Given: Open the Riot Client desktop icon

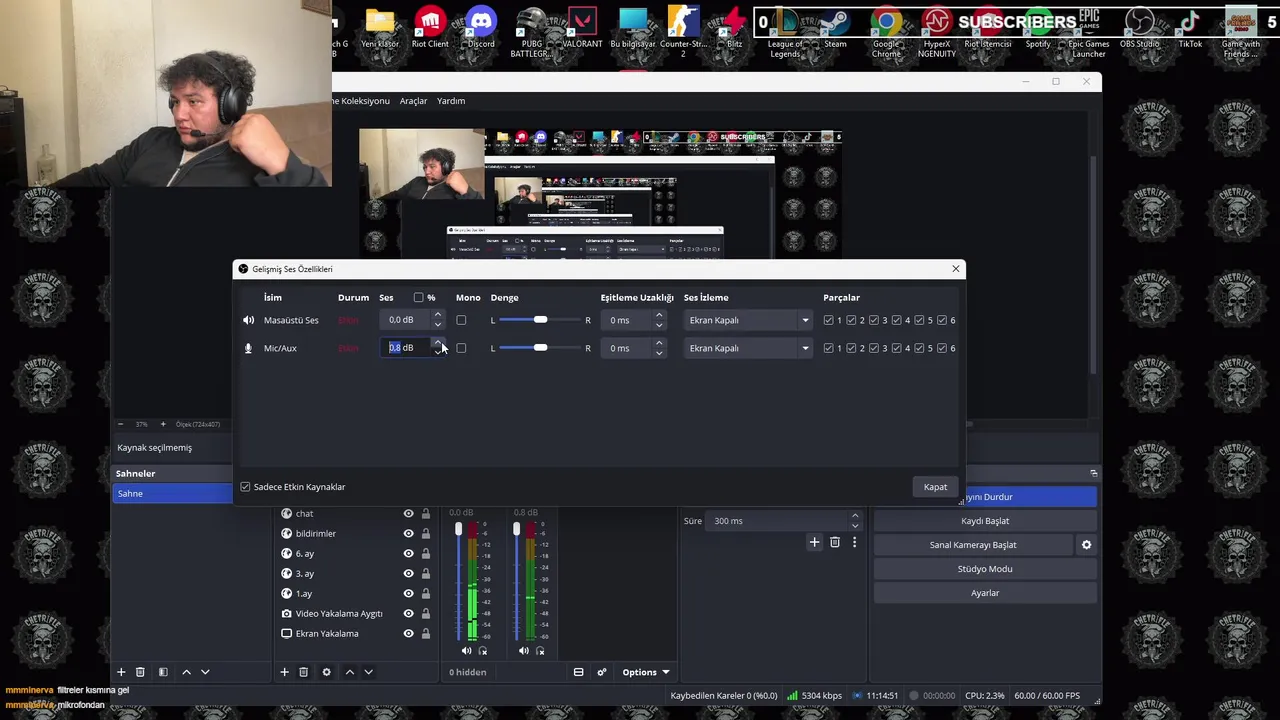Looking at the screenshot, I should tap(430, 28).
